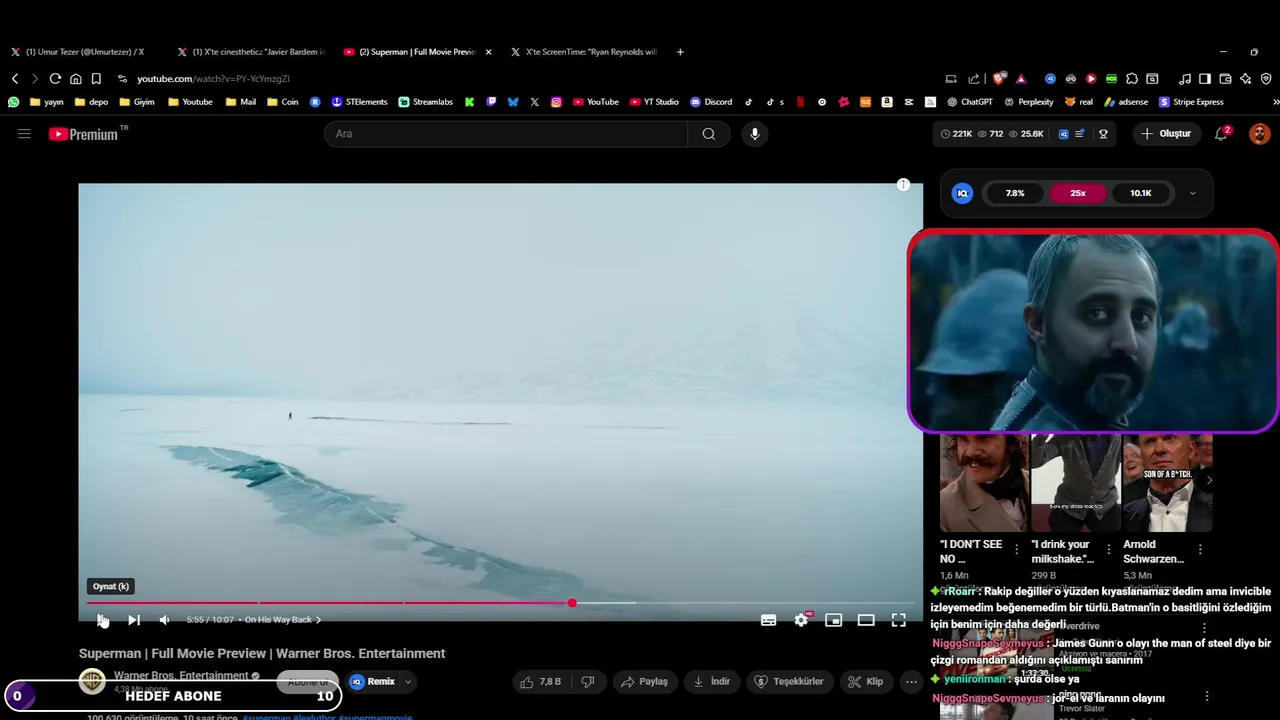Open options for 'I drink your milkshake' video
This screenshot has height=720, width=1280.
tap(1109, 550)
